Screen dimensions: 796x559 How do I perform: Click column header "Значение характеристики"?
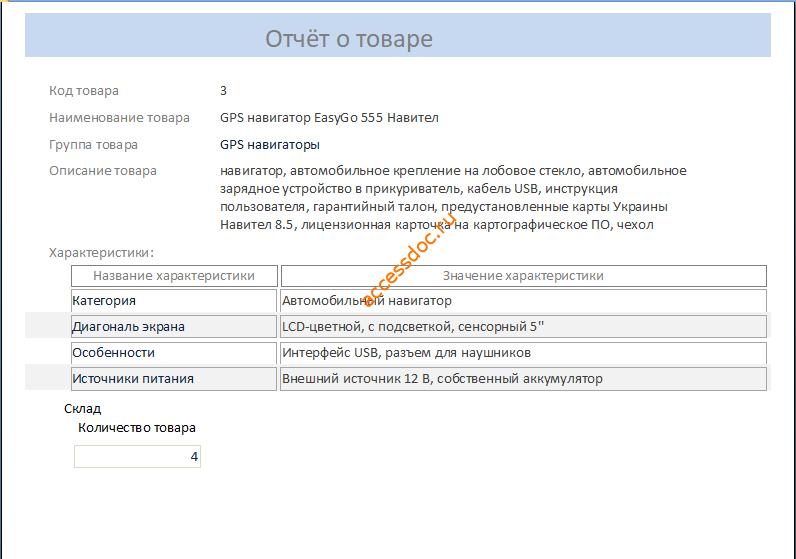click(523, 276)
